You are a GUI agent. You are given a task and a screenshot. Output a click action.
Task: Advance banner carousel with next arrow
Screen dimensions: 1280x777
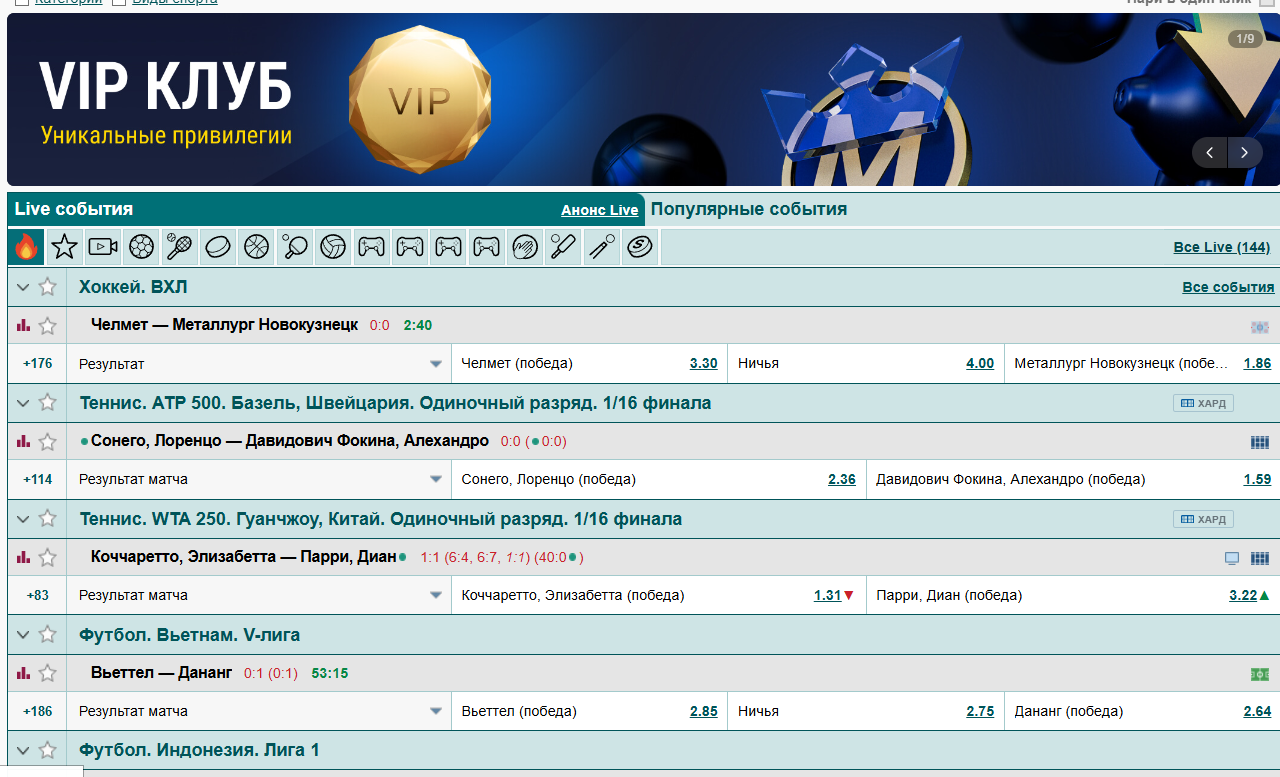[x=1244, y=152]
